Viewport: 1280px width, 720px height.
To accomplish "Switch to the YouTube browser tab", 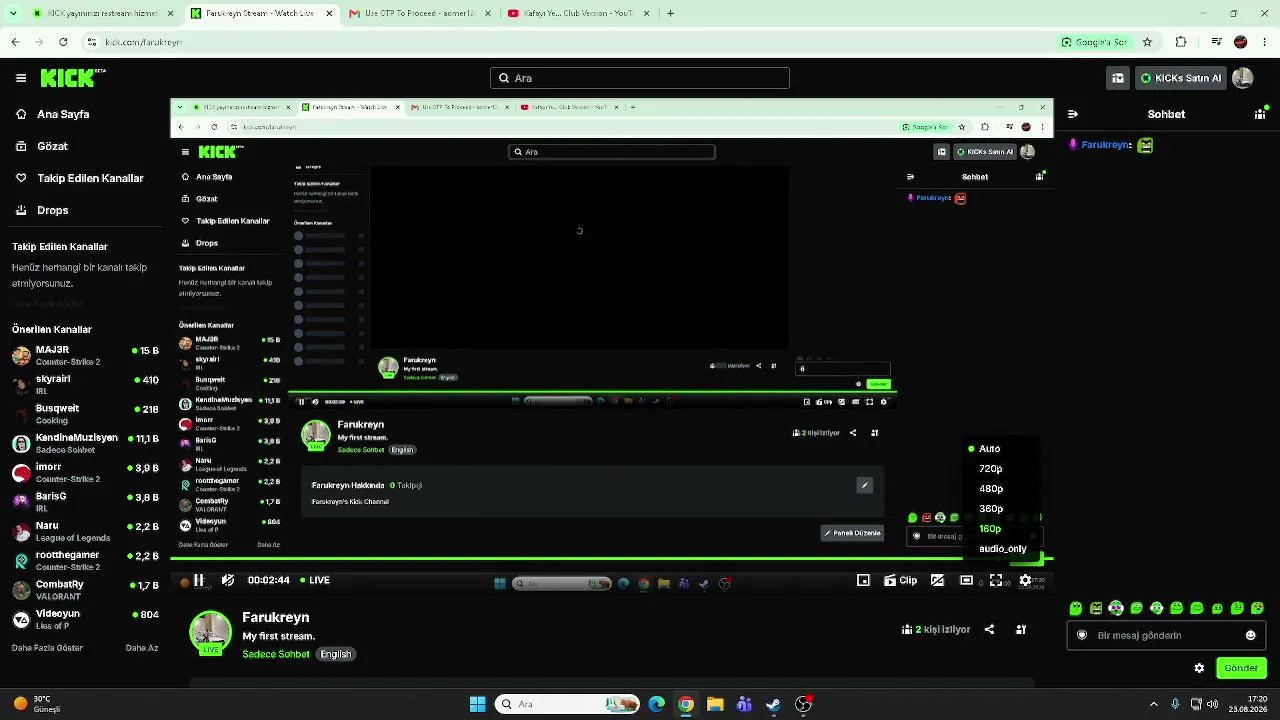I will tap(577, 14).
